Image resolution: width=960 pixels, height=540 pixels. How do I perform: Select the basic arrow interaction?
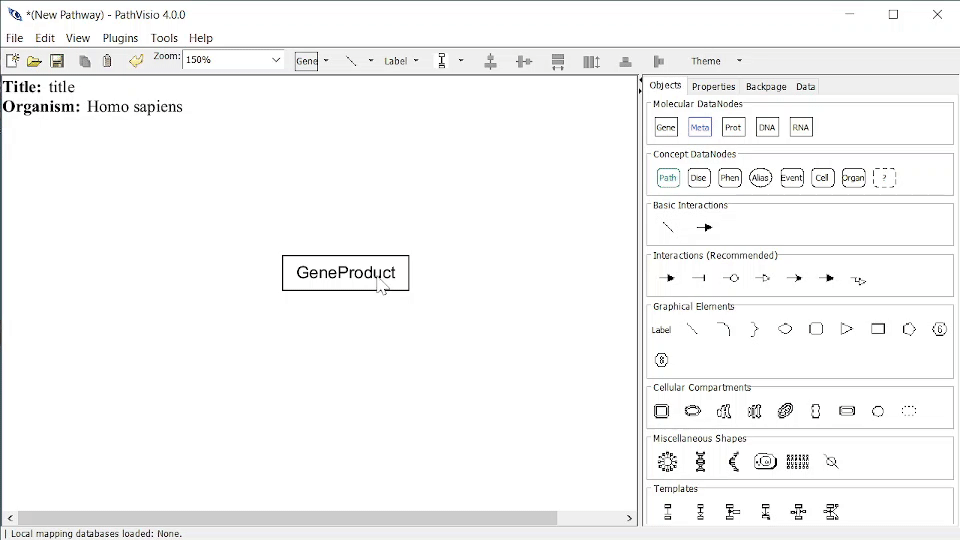pos(704,228)
